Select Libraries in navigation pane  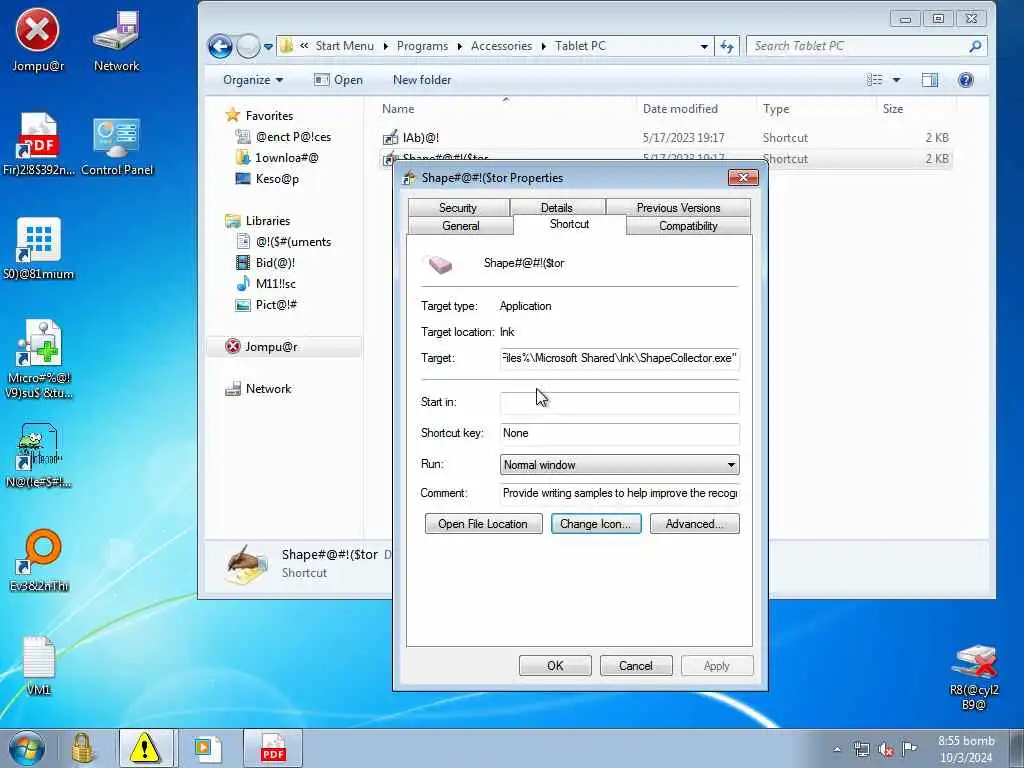(268, 221)
